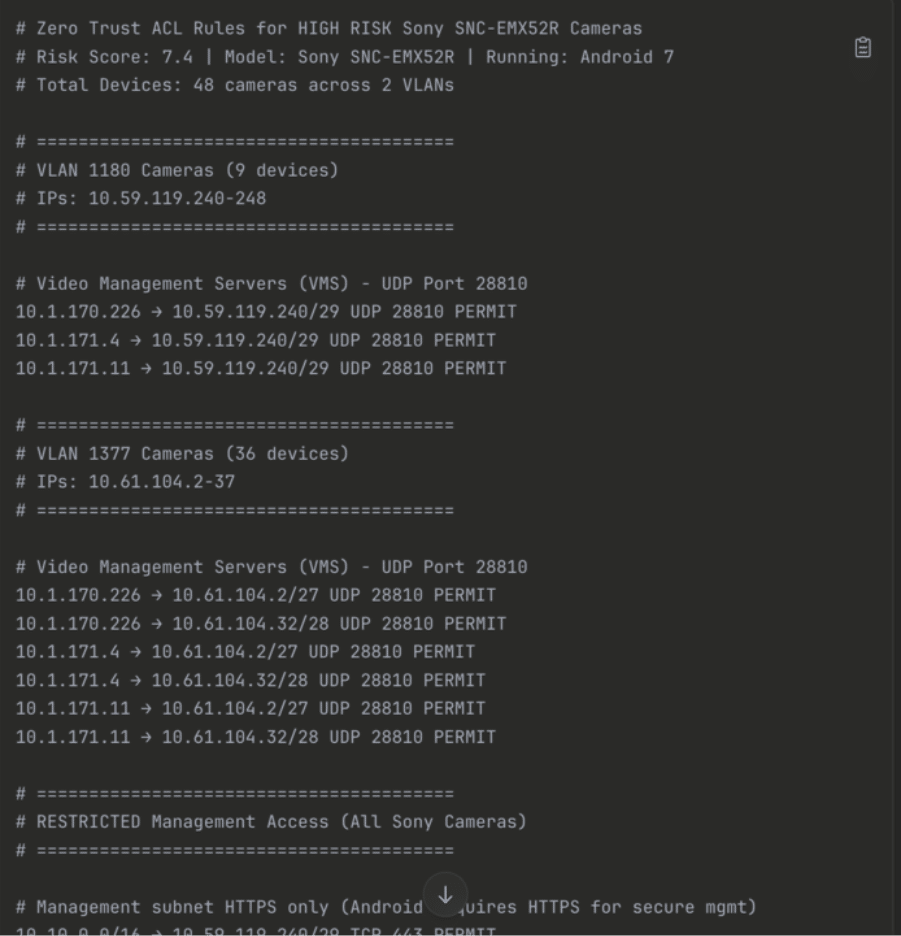This screenshot has height=936, width=901.
Task: Click the VLAN 1180 Cameras heading line
Action: [x=177, y=170]
